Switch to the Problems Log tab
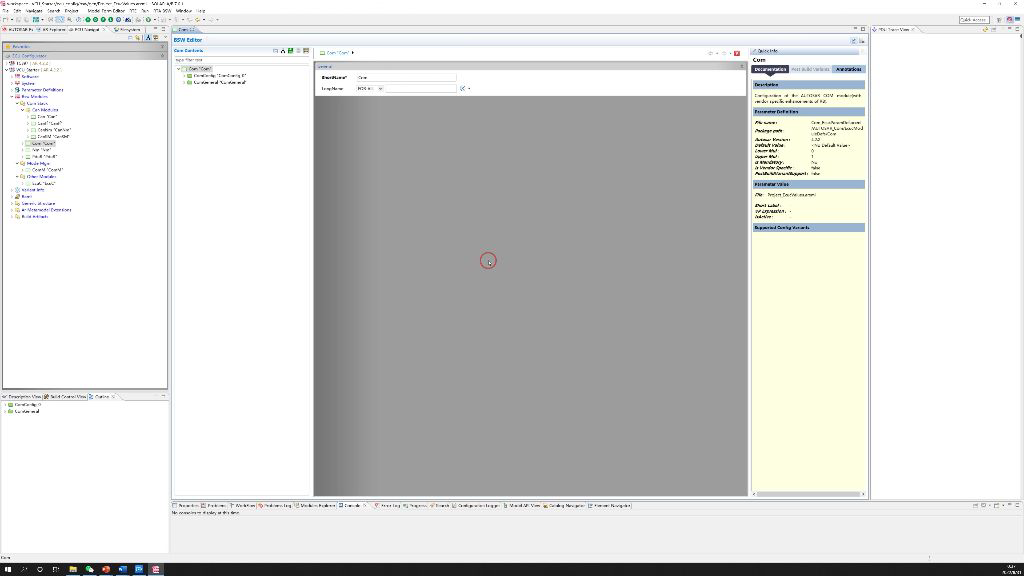The height and width of the screenshot is (576, 1024). coord(276,505)
